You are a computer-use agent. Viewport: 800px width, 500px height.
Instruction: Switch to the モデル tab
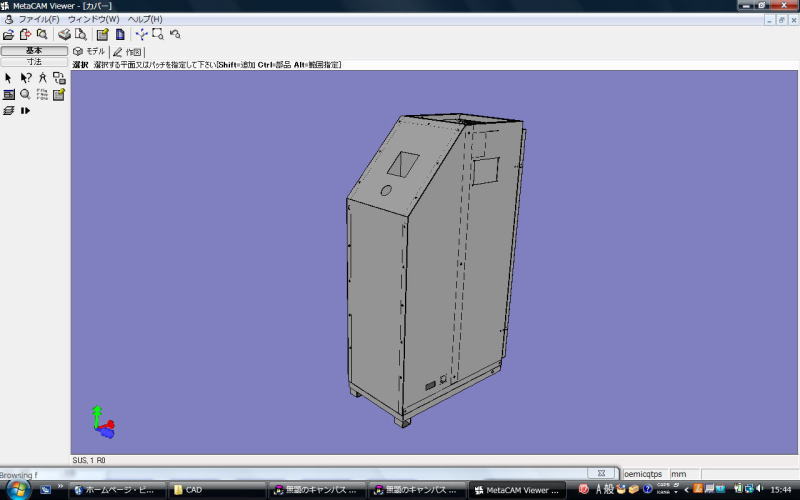(x=89, y=52)
